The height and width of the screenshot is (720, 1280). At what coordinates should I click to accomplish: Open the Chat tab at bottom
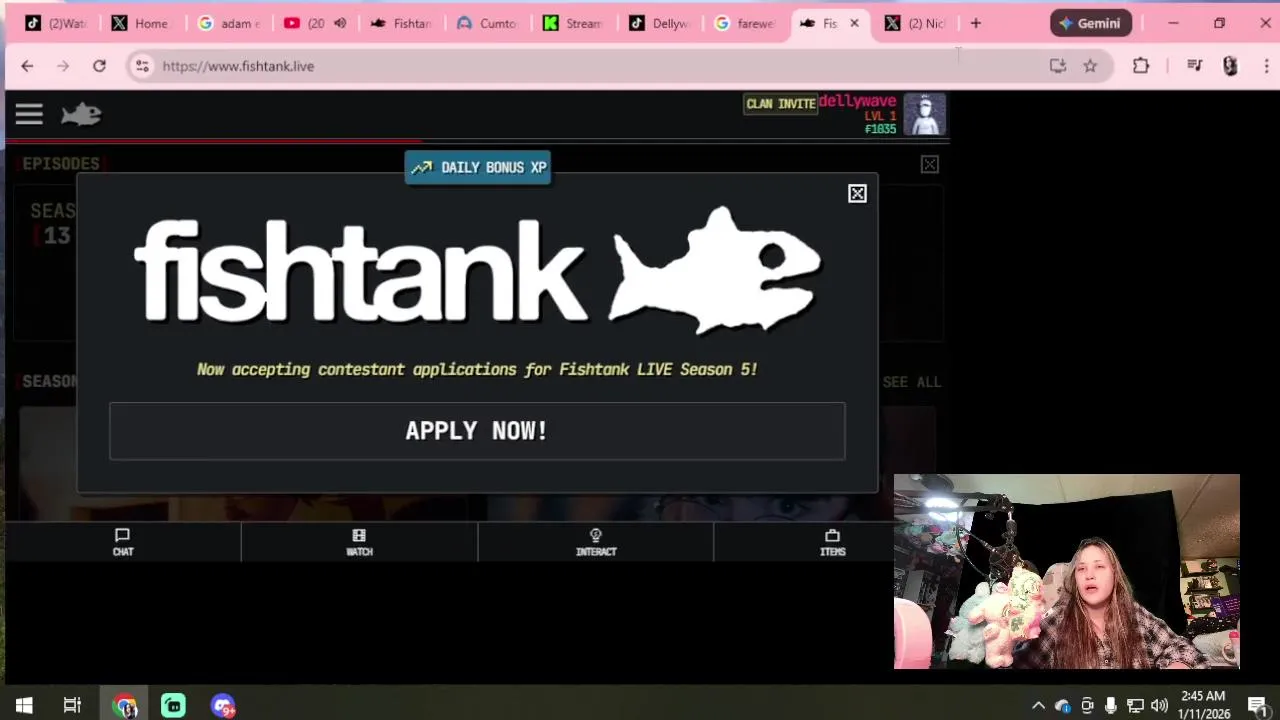click(x=123, y=542)
